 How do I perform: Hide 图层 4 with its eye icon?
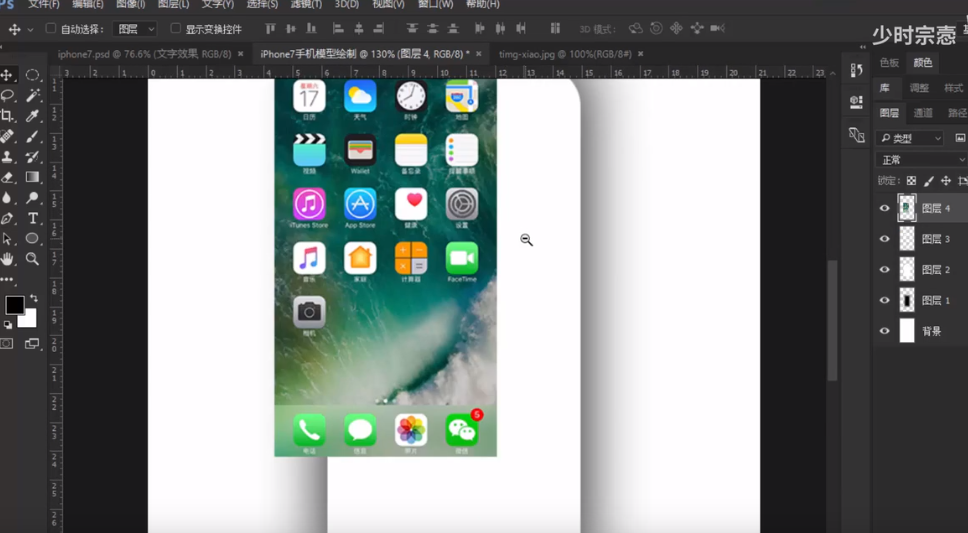tap(885, 208)
